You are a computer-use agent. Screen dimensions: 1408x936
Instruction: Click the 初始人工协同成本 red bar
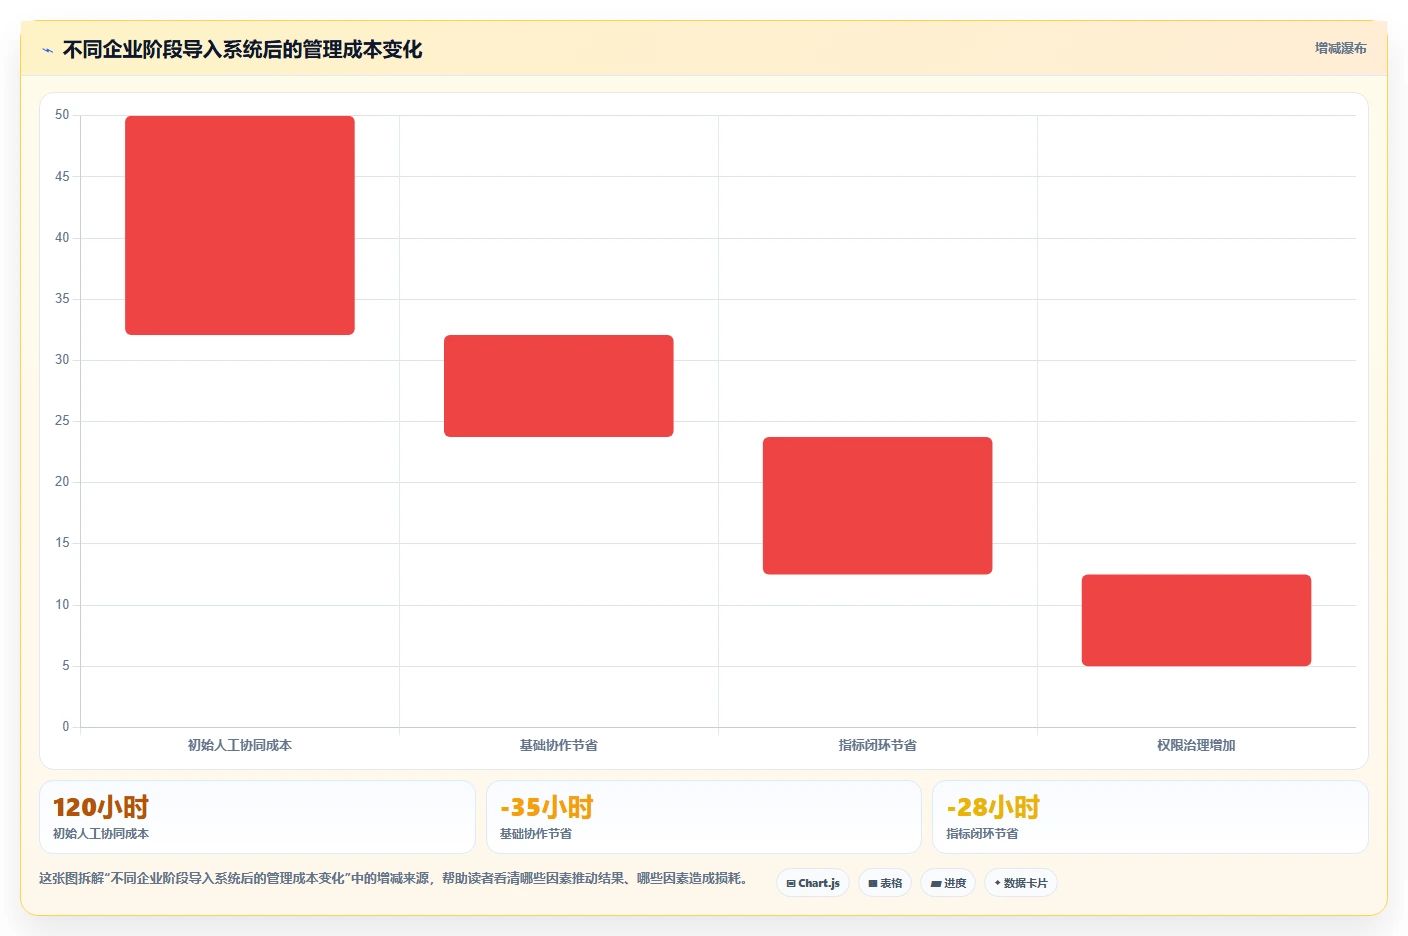click(240, 225)
